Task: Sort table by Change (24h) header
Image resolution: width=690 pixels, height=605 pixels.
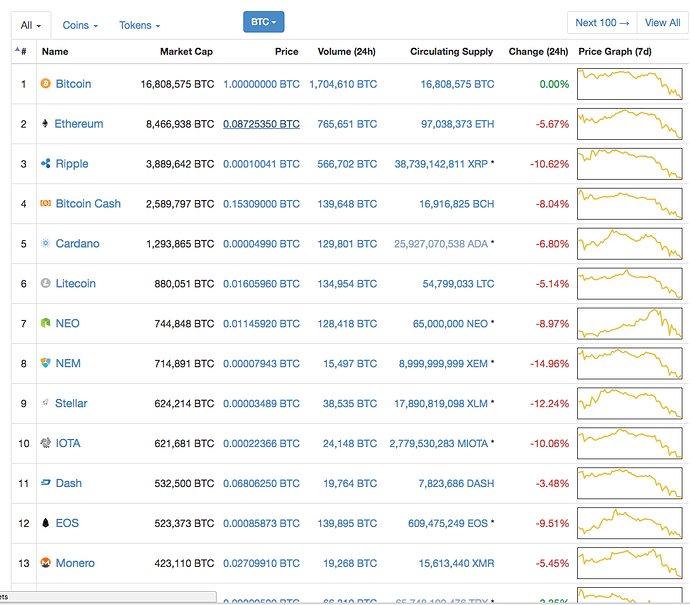Action: click(x=538, y=51)
